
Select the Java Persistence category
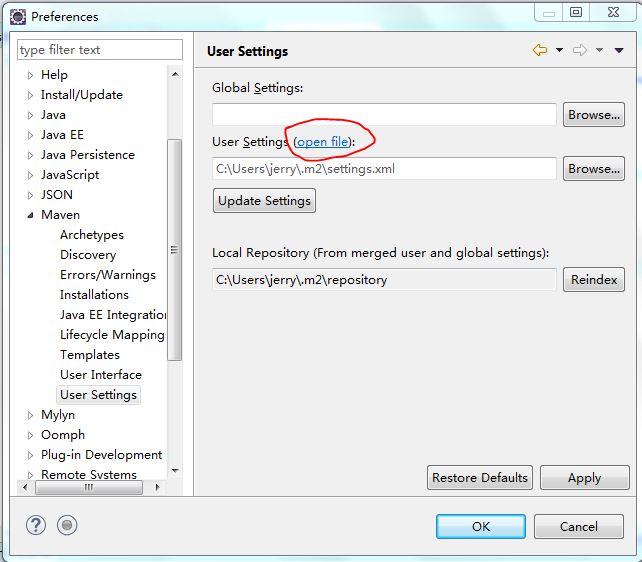click(88, 155)
